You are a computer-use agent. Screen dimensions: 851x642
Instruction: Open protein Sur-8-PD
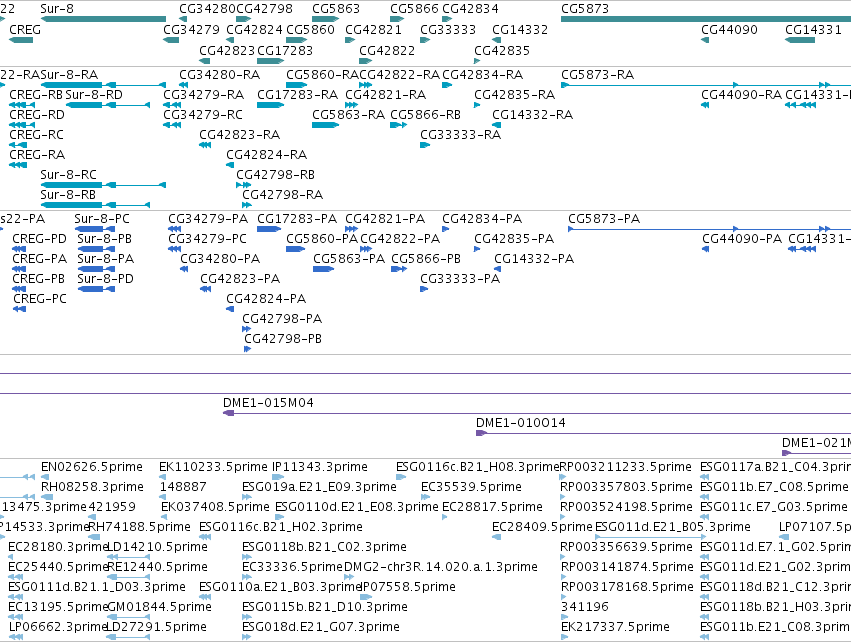[105, 279]
